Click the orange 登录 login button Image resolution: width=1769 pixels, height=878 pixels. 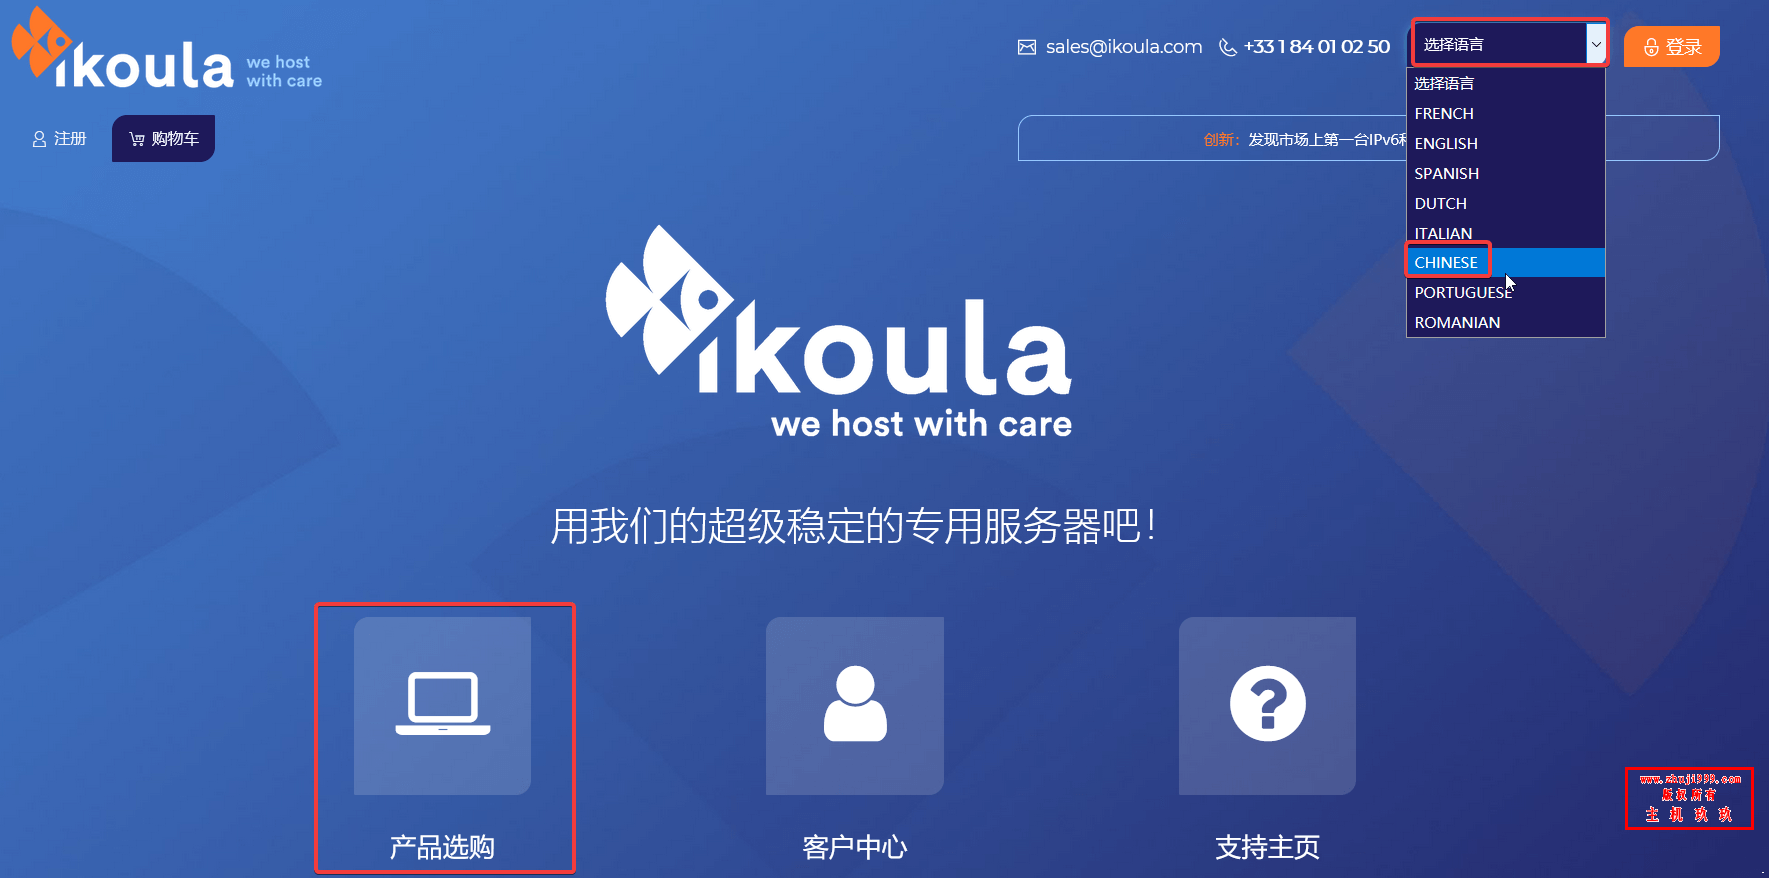1671,46
